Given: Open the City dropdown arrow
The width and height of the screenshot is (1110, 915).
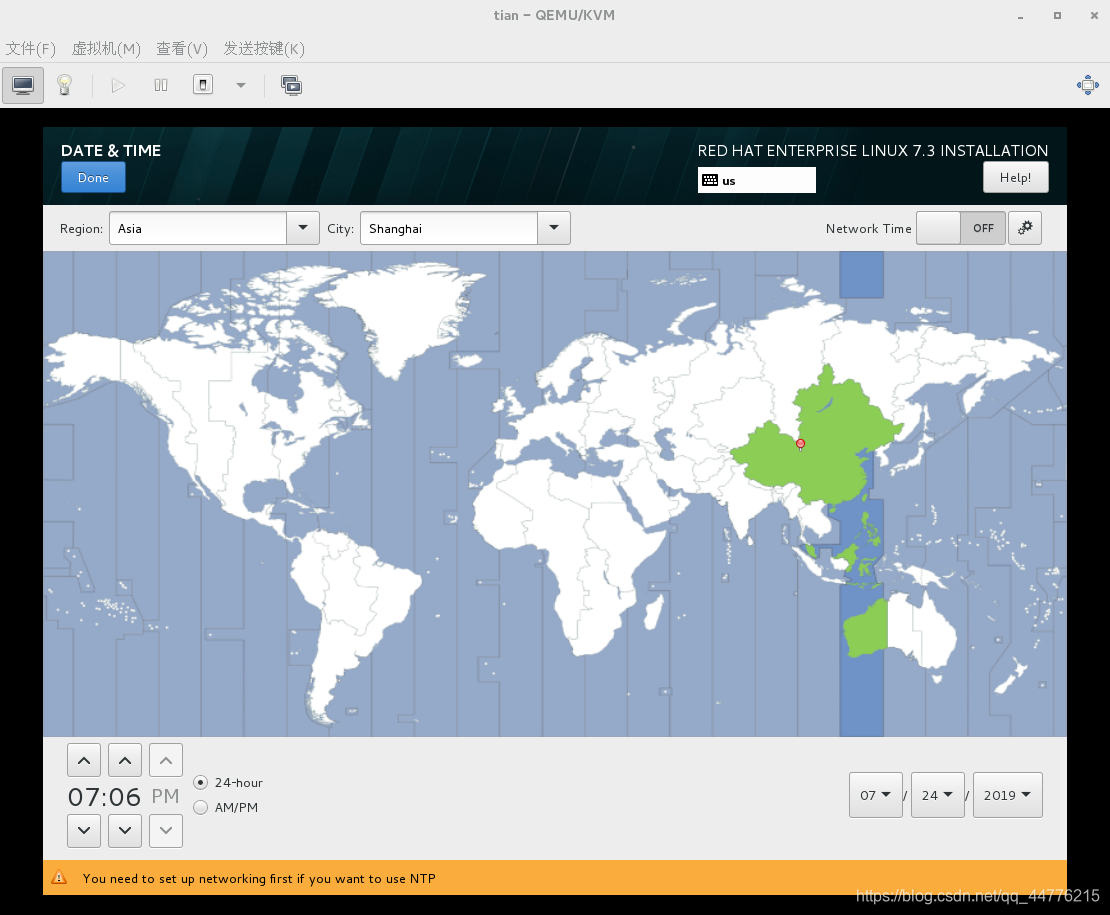Looking at the screenshot, I should [x=554, y=228].
